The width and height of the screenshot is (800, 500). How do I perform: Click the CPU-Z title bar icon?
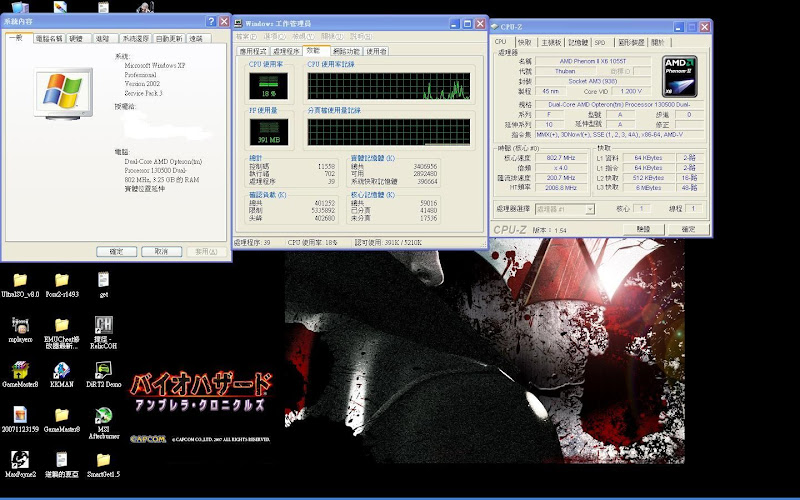[494, 27]
